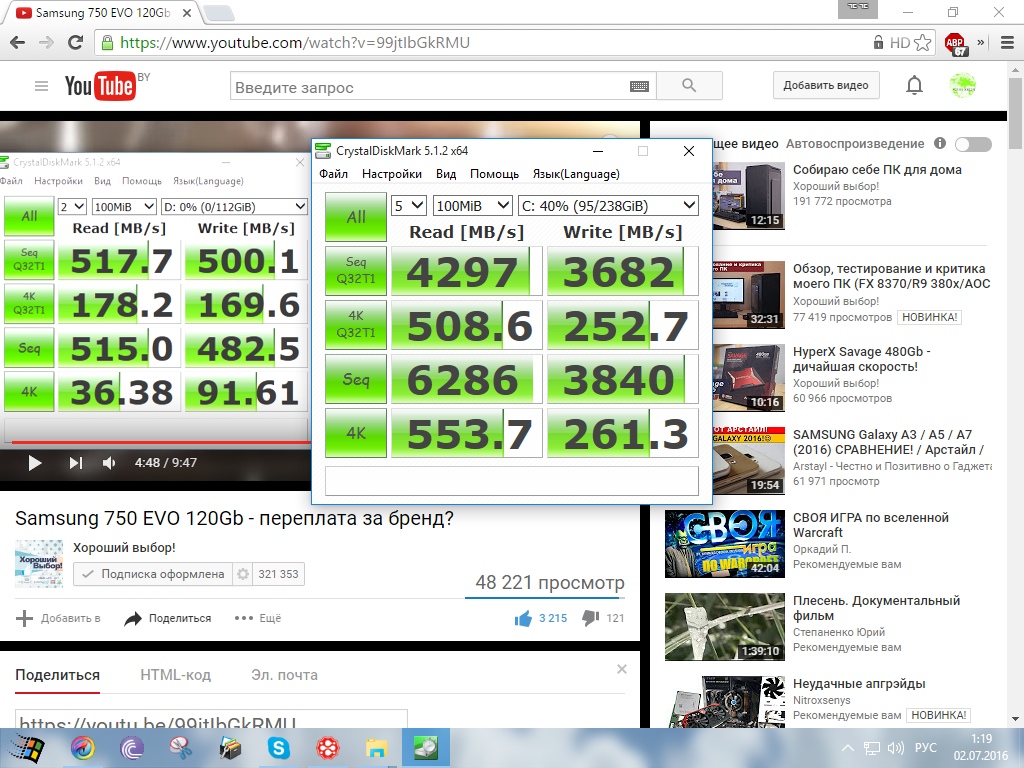Open the on-screen keyboard in search box
Viewport: 1024px width, 768px height.
point(639,86)
